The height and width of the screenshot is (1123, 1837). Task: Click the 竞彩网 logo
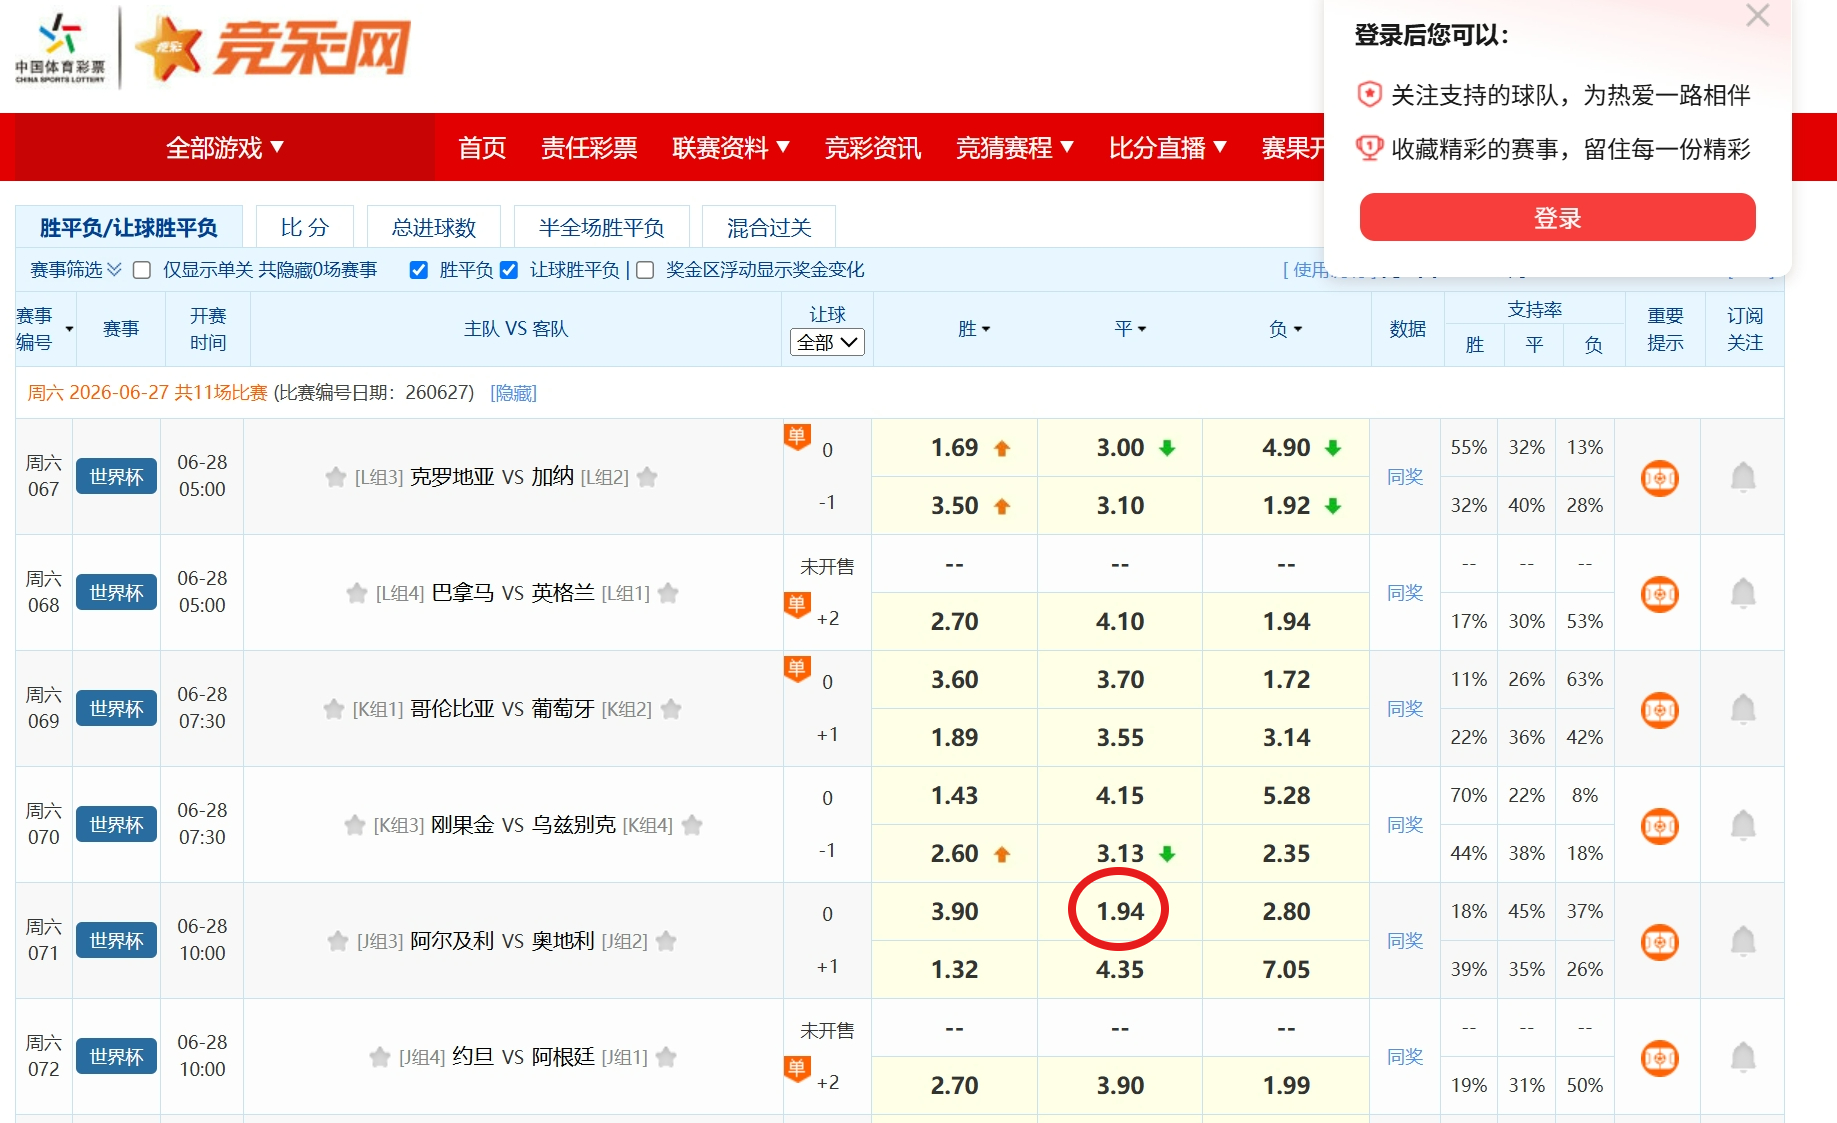273,48
